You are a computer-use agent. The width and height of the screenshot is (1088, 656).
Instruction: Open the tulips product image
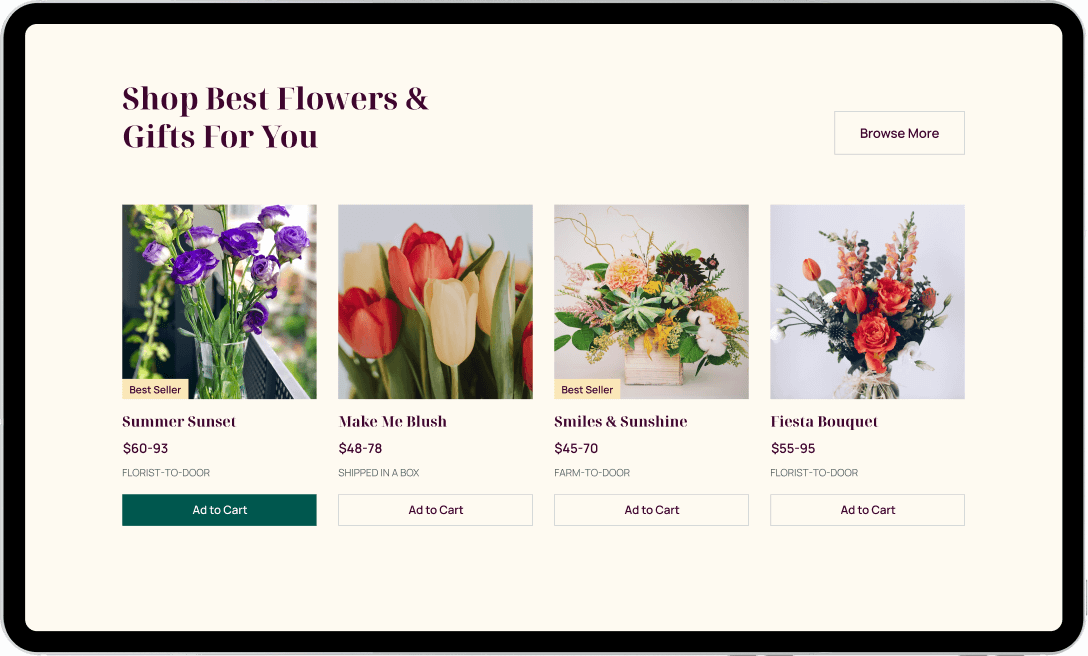435,301
